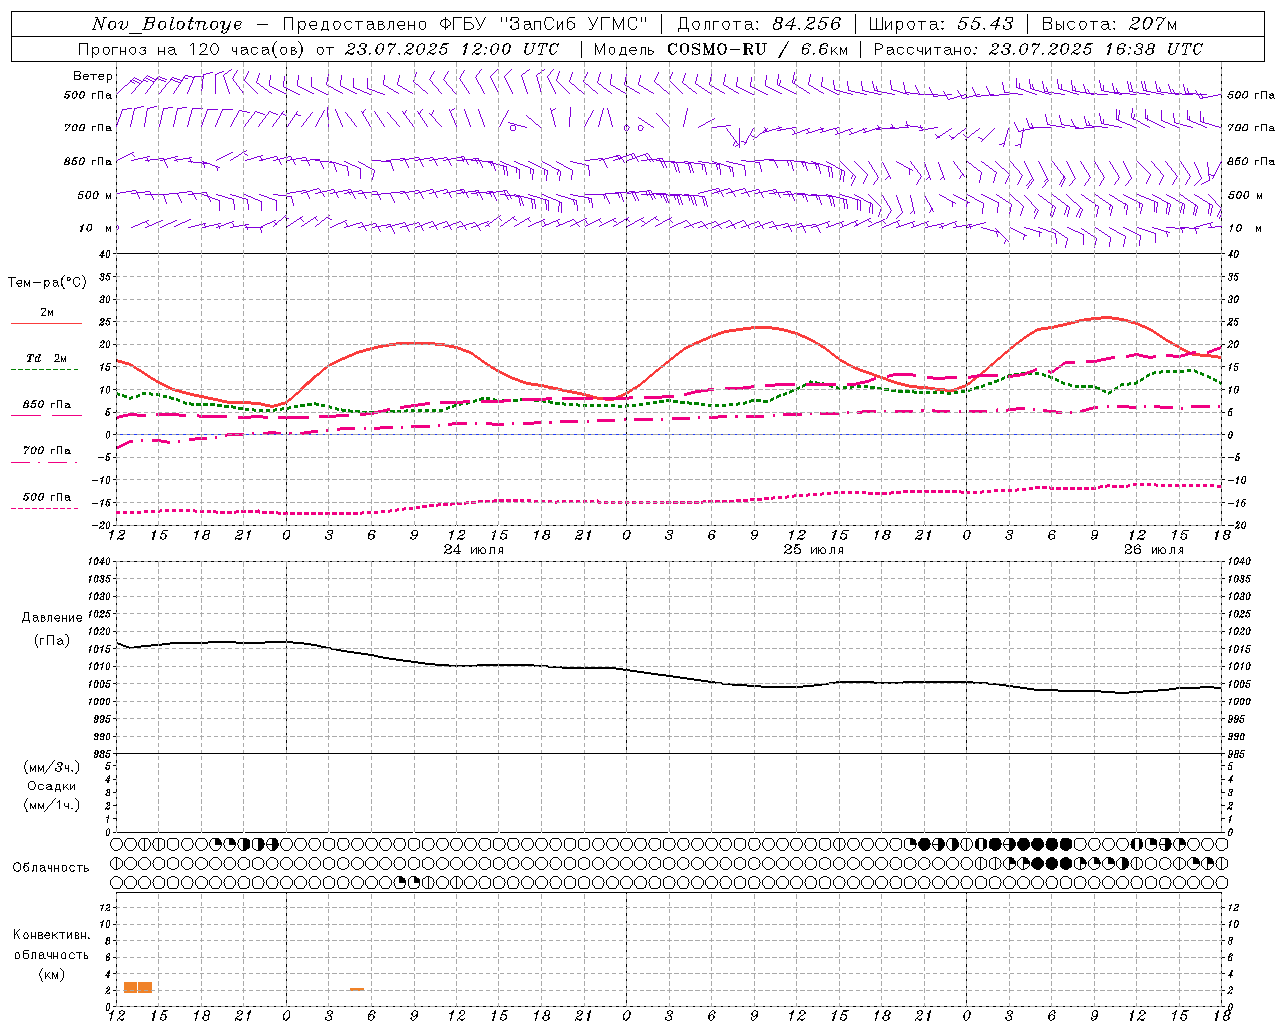Click the orange convective cloud bar near hour 12-15
The width and height of the screenshot is (1280, 1024).
(x=138, y=987)
